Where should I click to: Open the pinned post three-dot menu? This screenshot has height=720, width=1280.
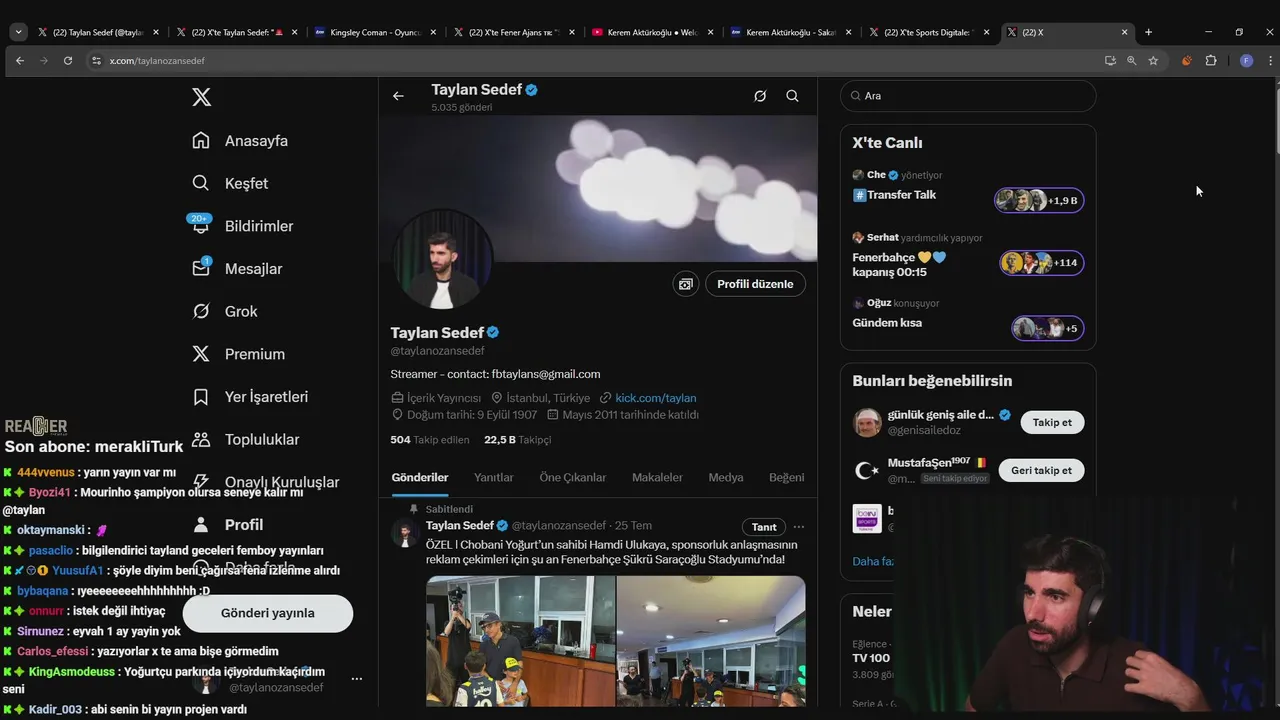pos(798,527)
